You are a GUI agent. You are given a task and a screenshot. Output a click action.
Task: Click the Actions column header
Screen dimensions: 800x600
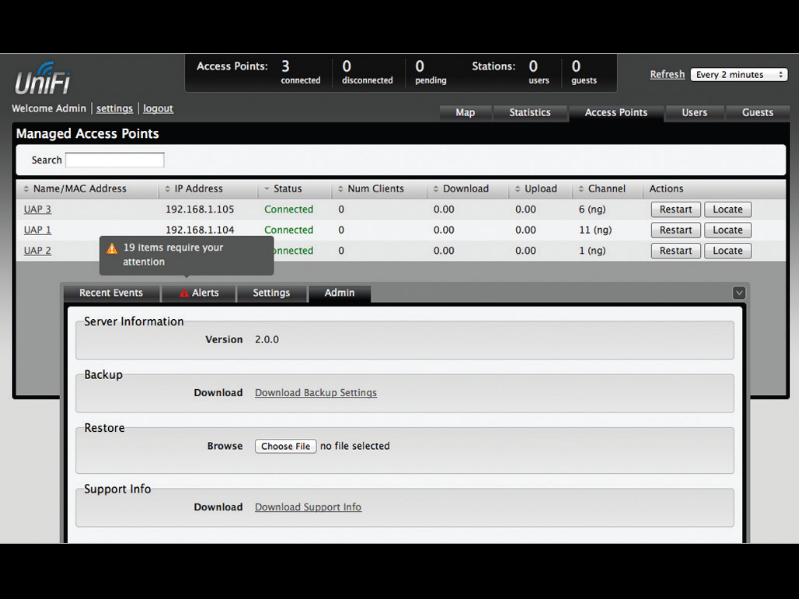(666, 189)
